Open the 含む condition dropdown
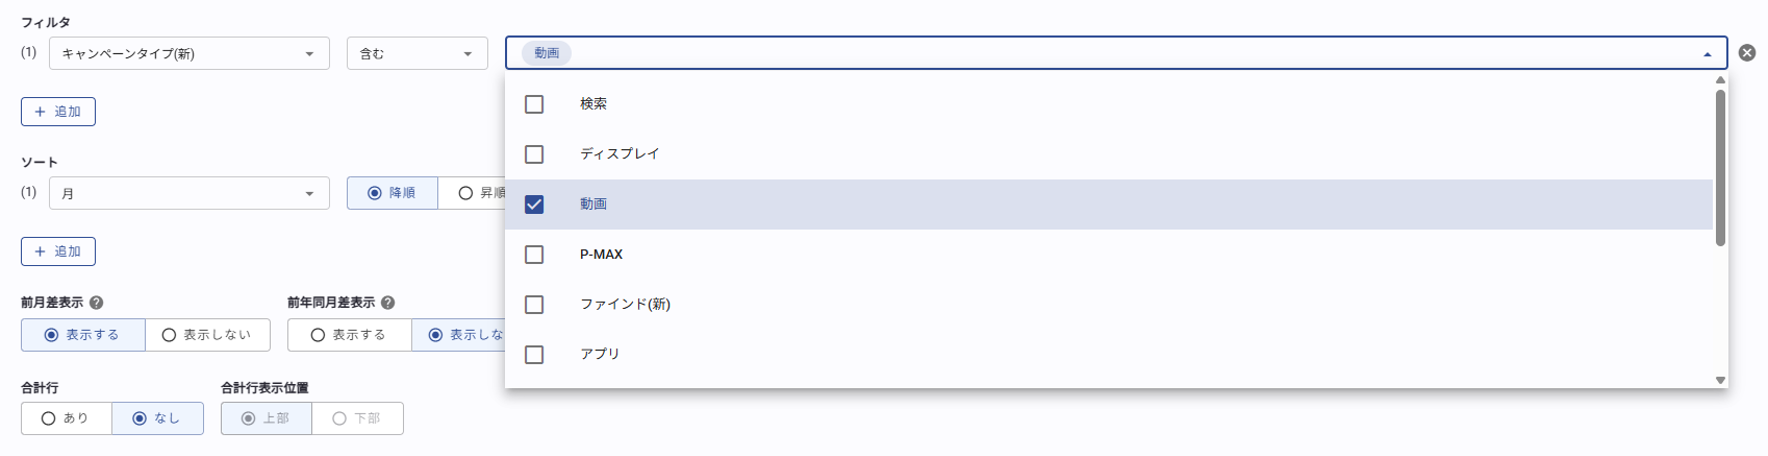Viewport: 1768px width, 456px height. tap(417, 53)
